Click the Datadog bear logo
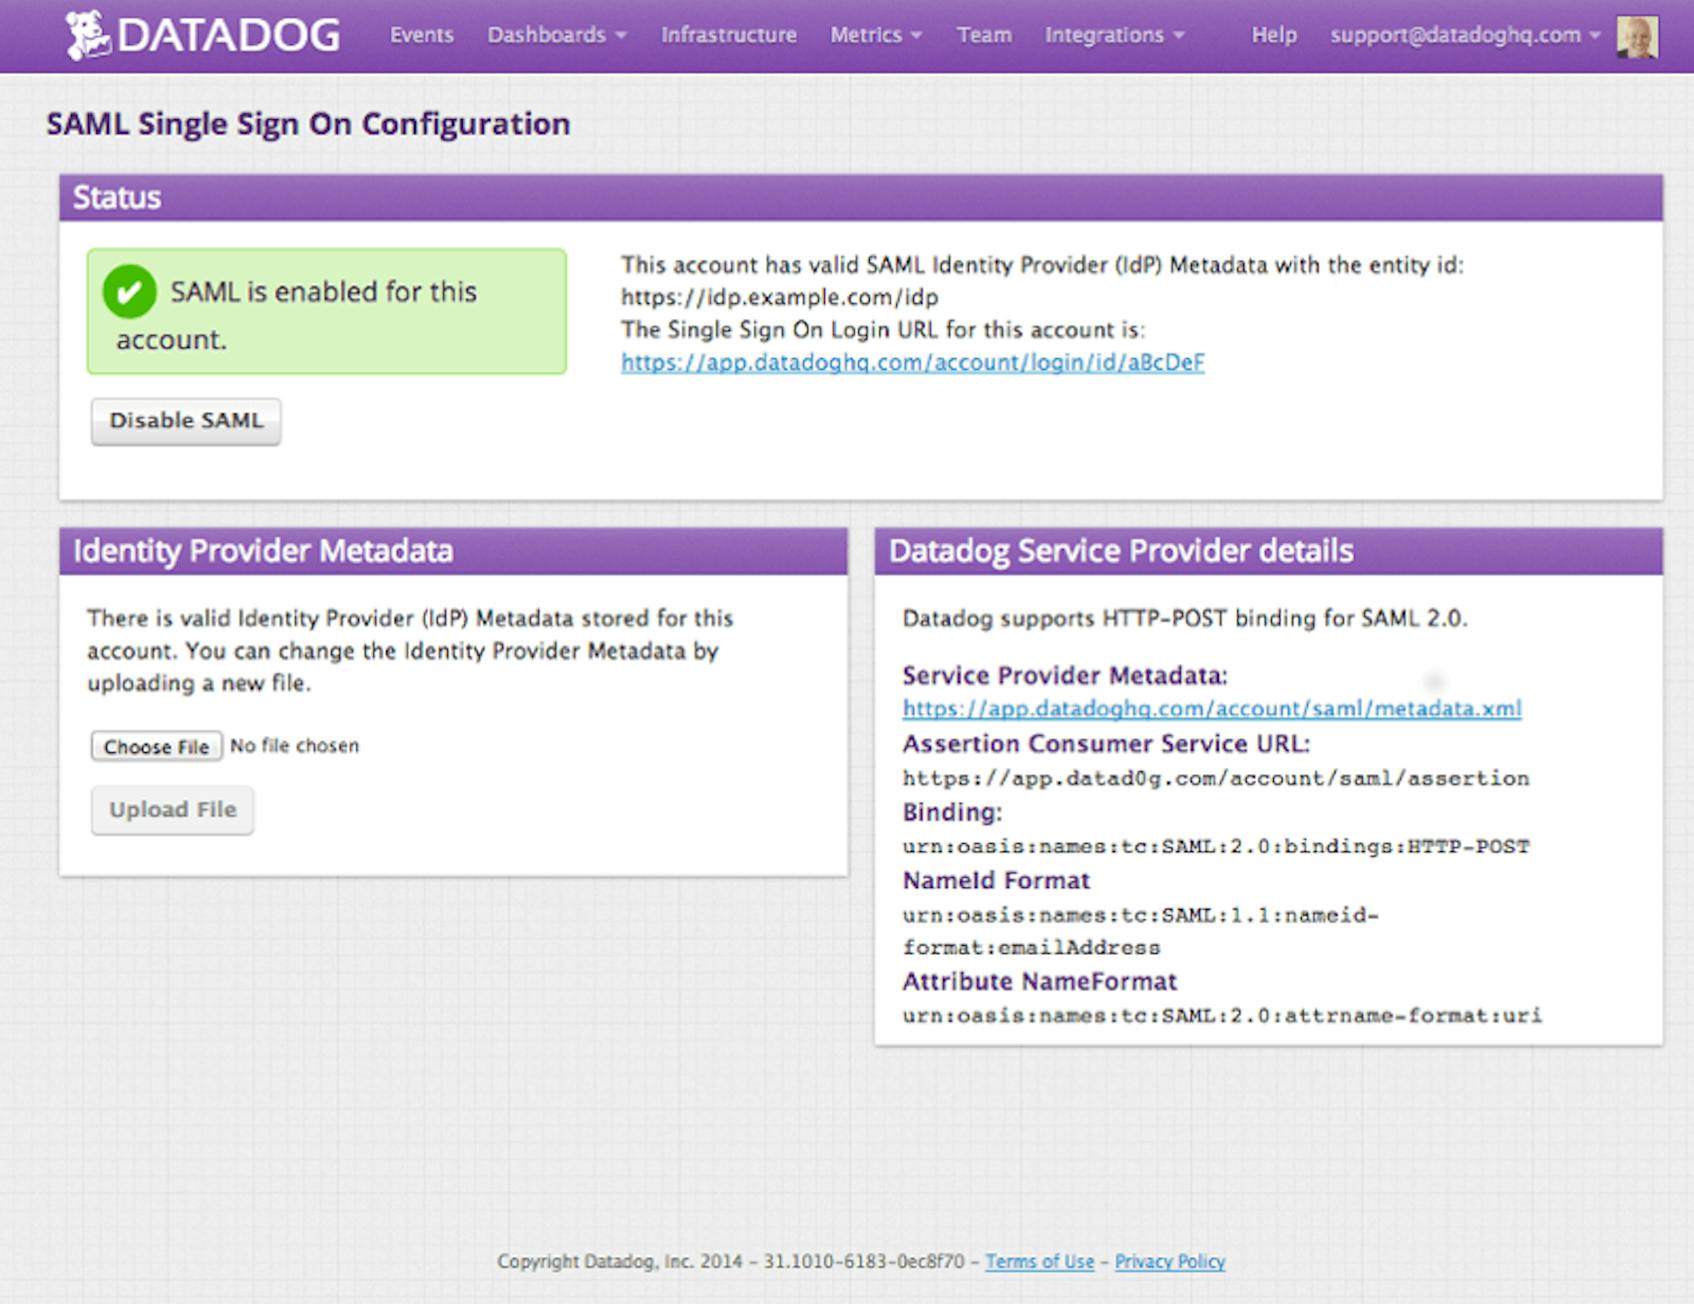This screenshot has height=1304, width=1694. (88, 33)
